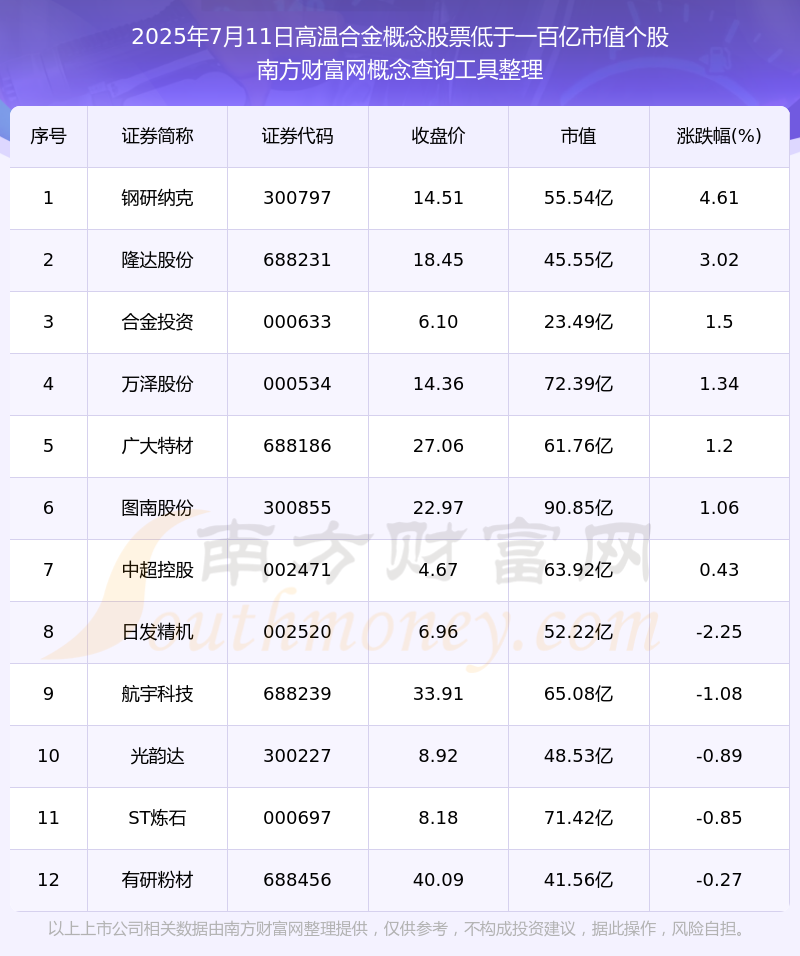Select stock code 688231
800x956 pixels.
[298, 260]
